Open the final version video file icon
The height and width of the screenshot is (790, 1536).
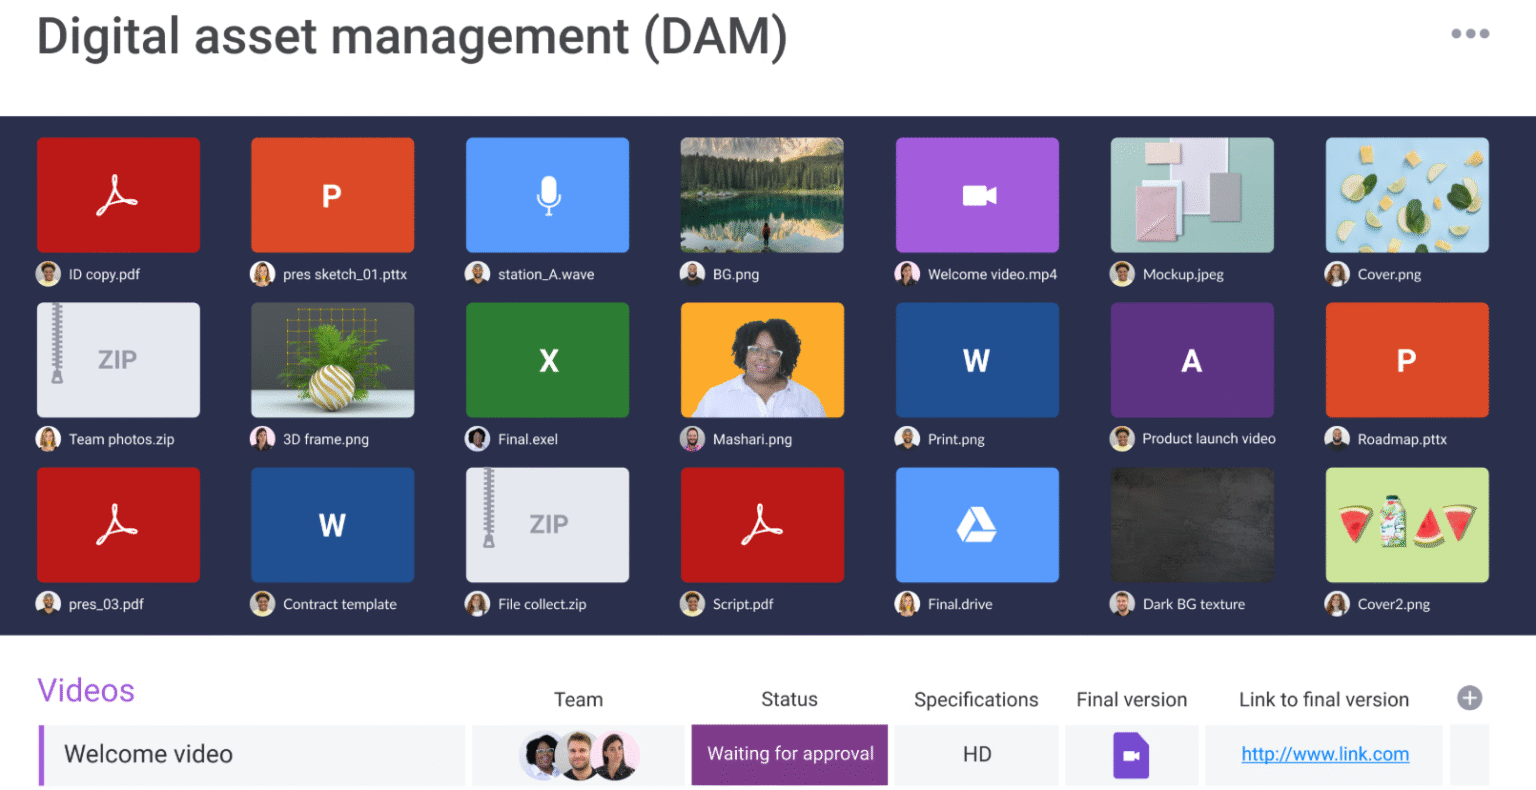tap(1131, 755)
